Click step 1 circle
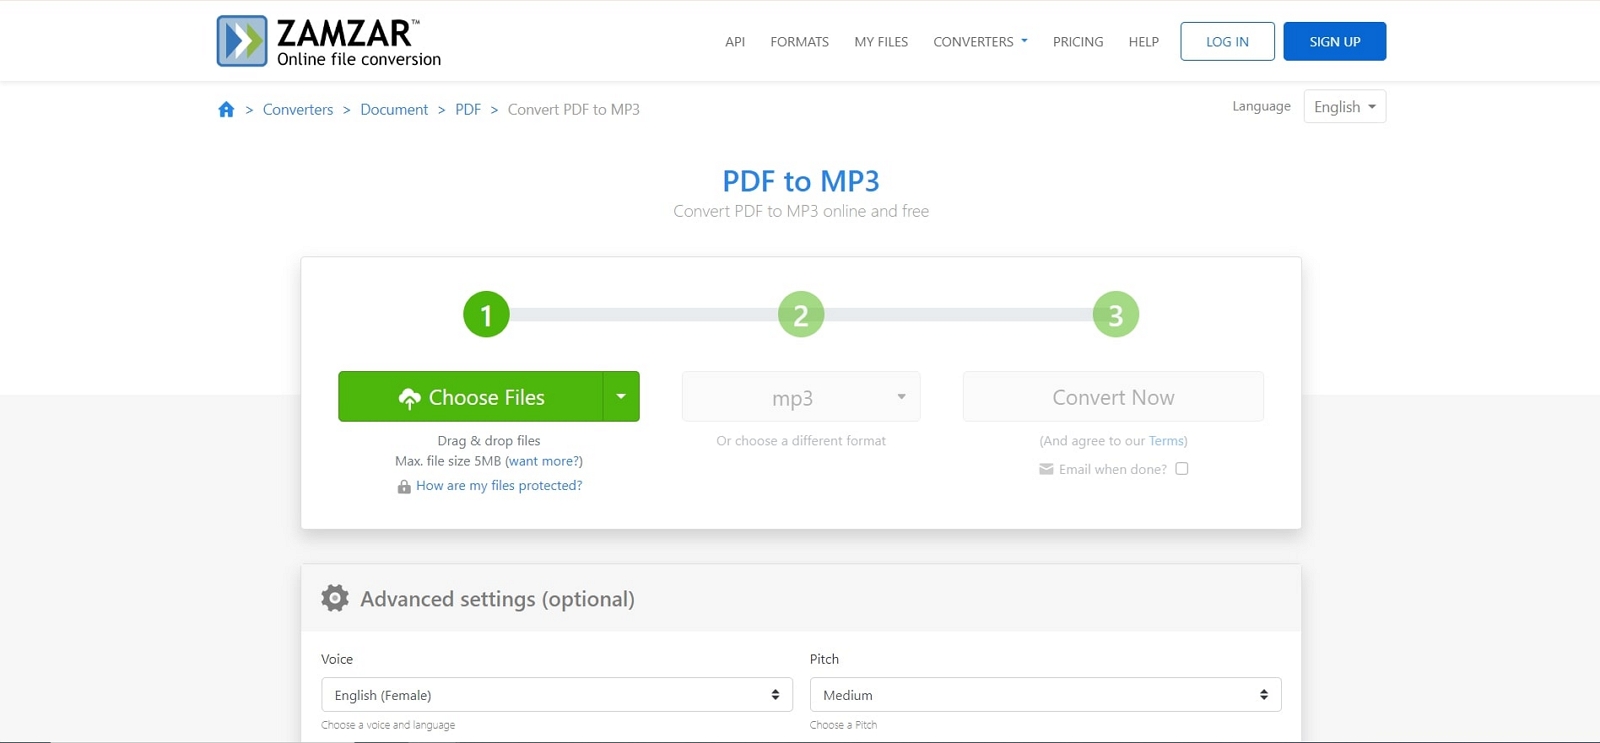The width and height of the screenshot is (1600, 743). [486, 314]
